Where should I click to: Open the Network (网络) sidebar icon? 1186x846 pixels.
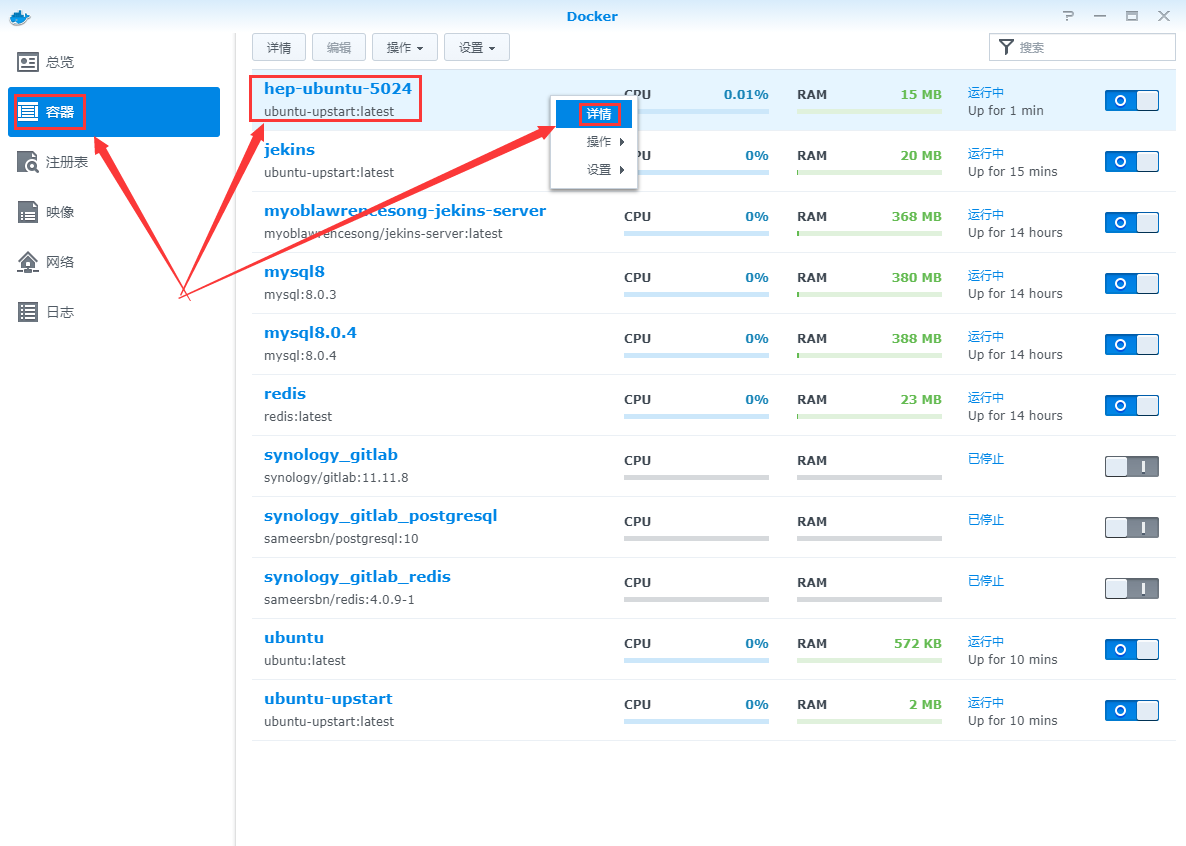pos(28,262)
